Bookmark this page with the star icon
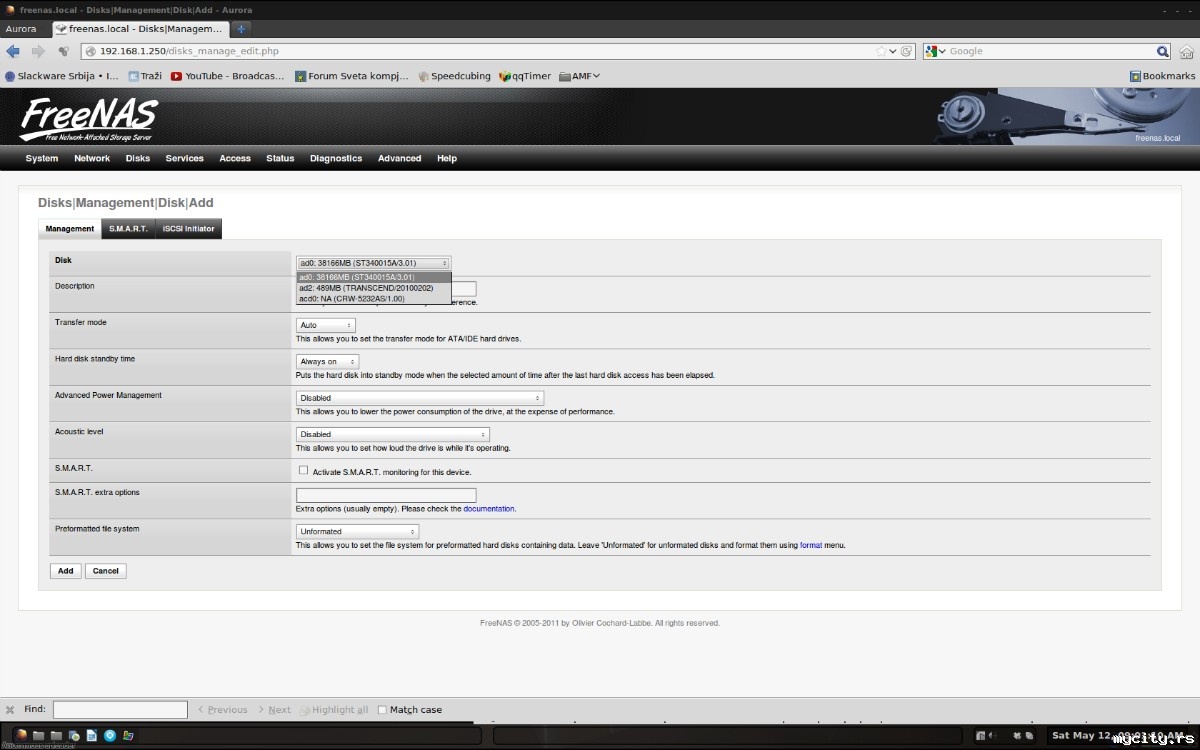Screen dimensions: 1200x750 click(881, 51)
